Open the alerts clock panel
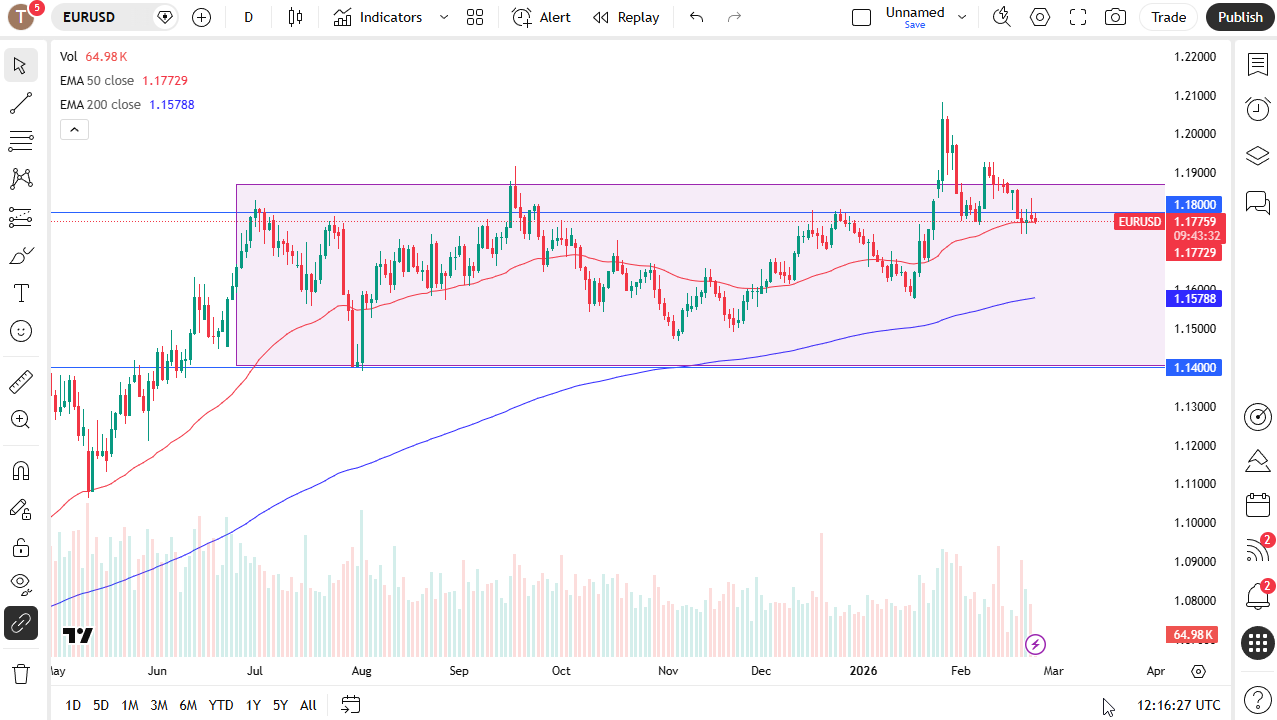This screenshot has width=1277, height=720. [1257, 110]
